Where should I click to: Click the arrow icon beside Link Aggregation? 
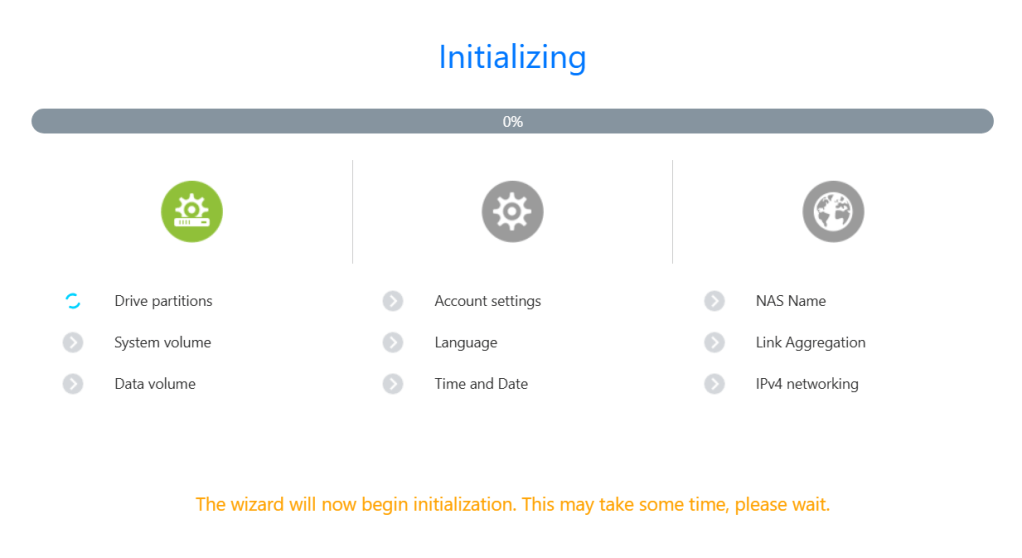(714, 343)
